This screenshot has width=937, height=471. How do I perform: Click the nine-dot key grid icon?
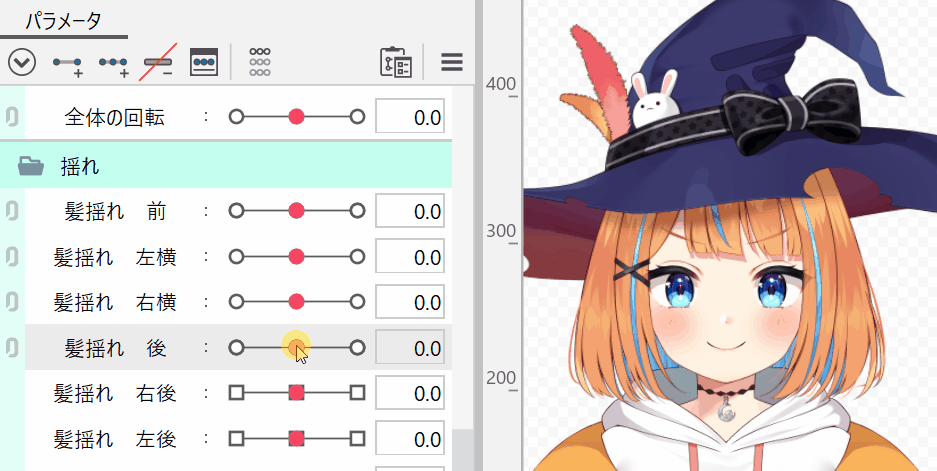(x=260, y=62)
